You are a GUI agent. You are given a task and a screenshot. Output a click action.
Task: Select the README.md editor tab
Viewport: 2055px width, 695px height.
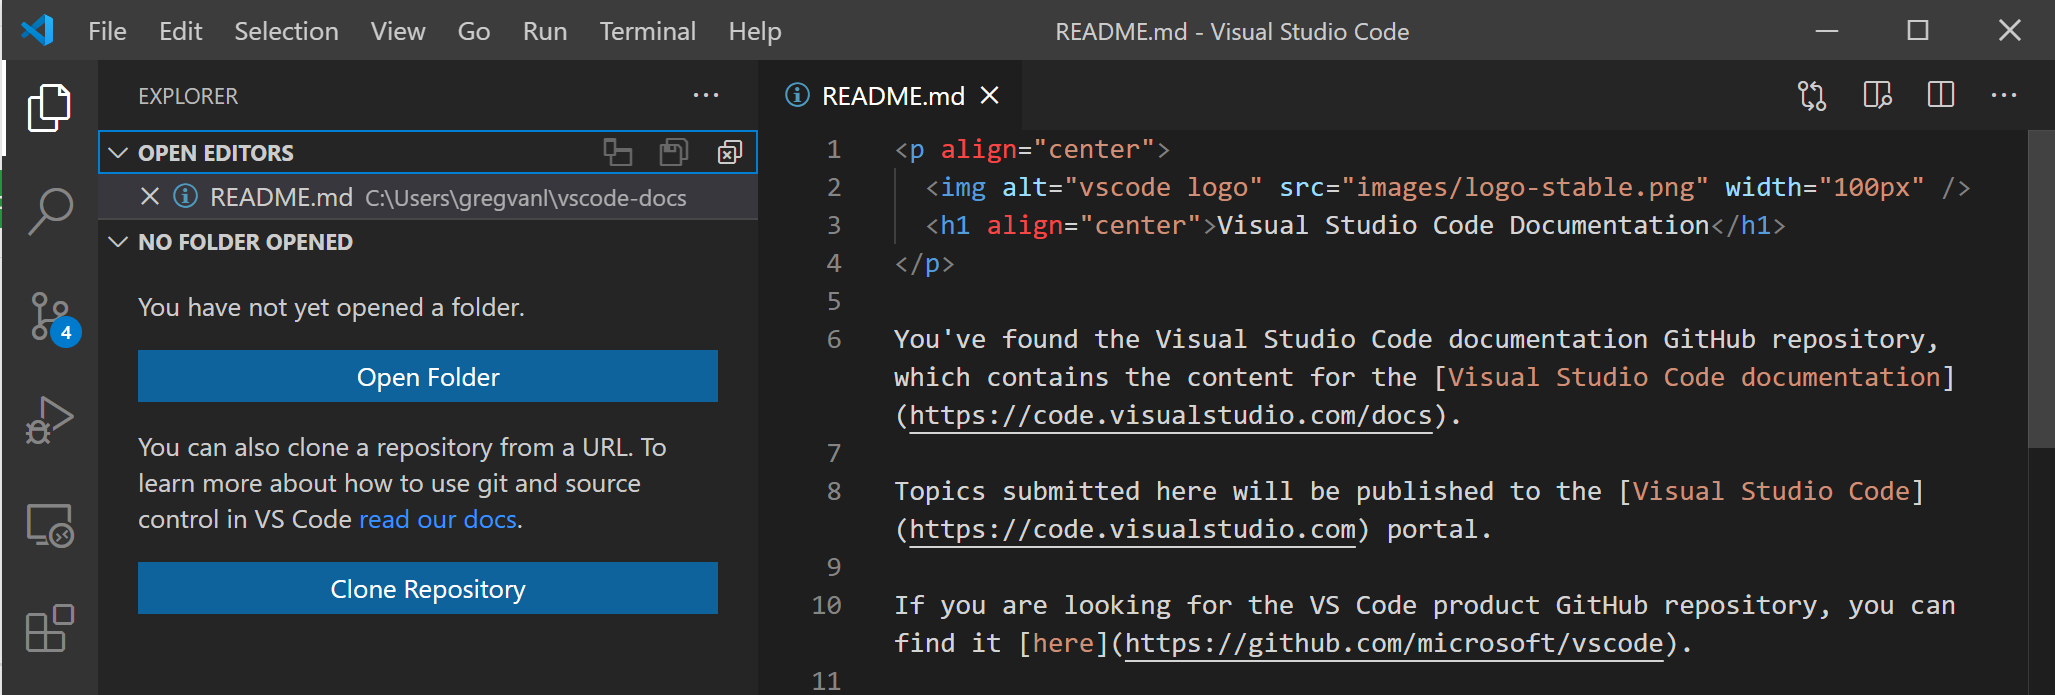coord(892,95)
